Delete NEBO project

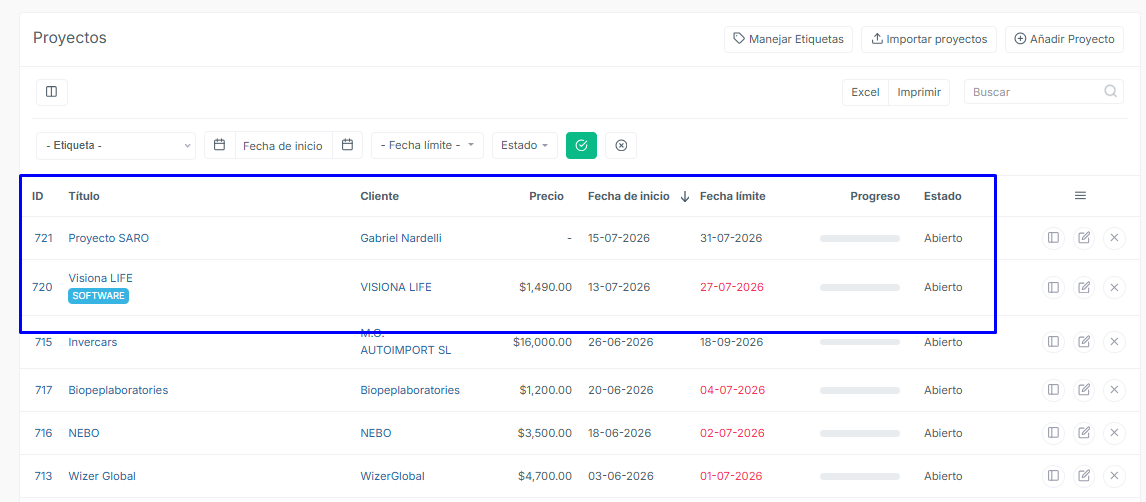tap(1115, 433)
